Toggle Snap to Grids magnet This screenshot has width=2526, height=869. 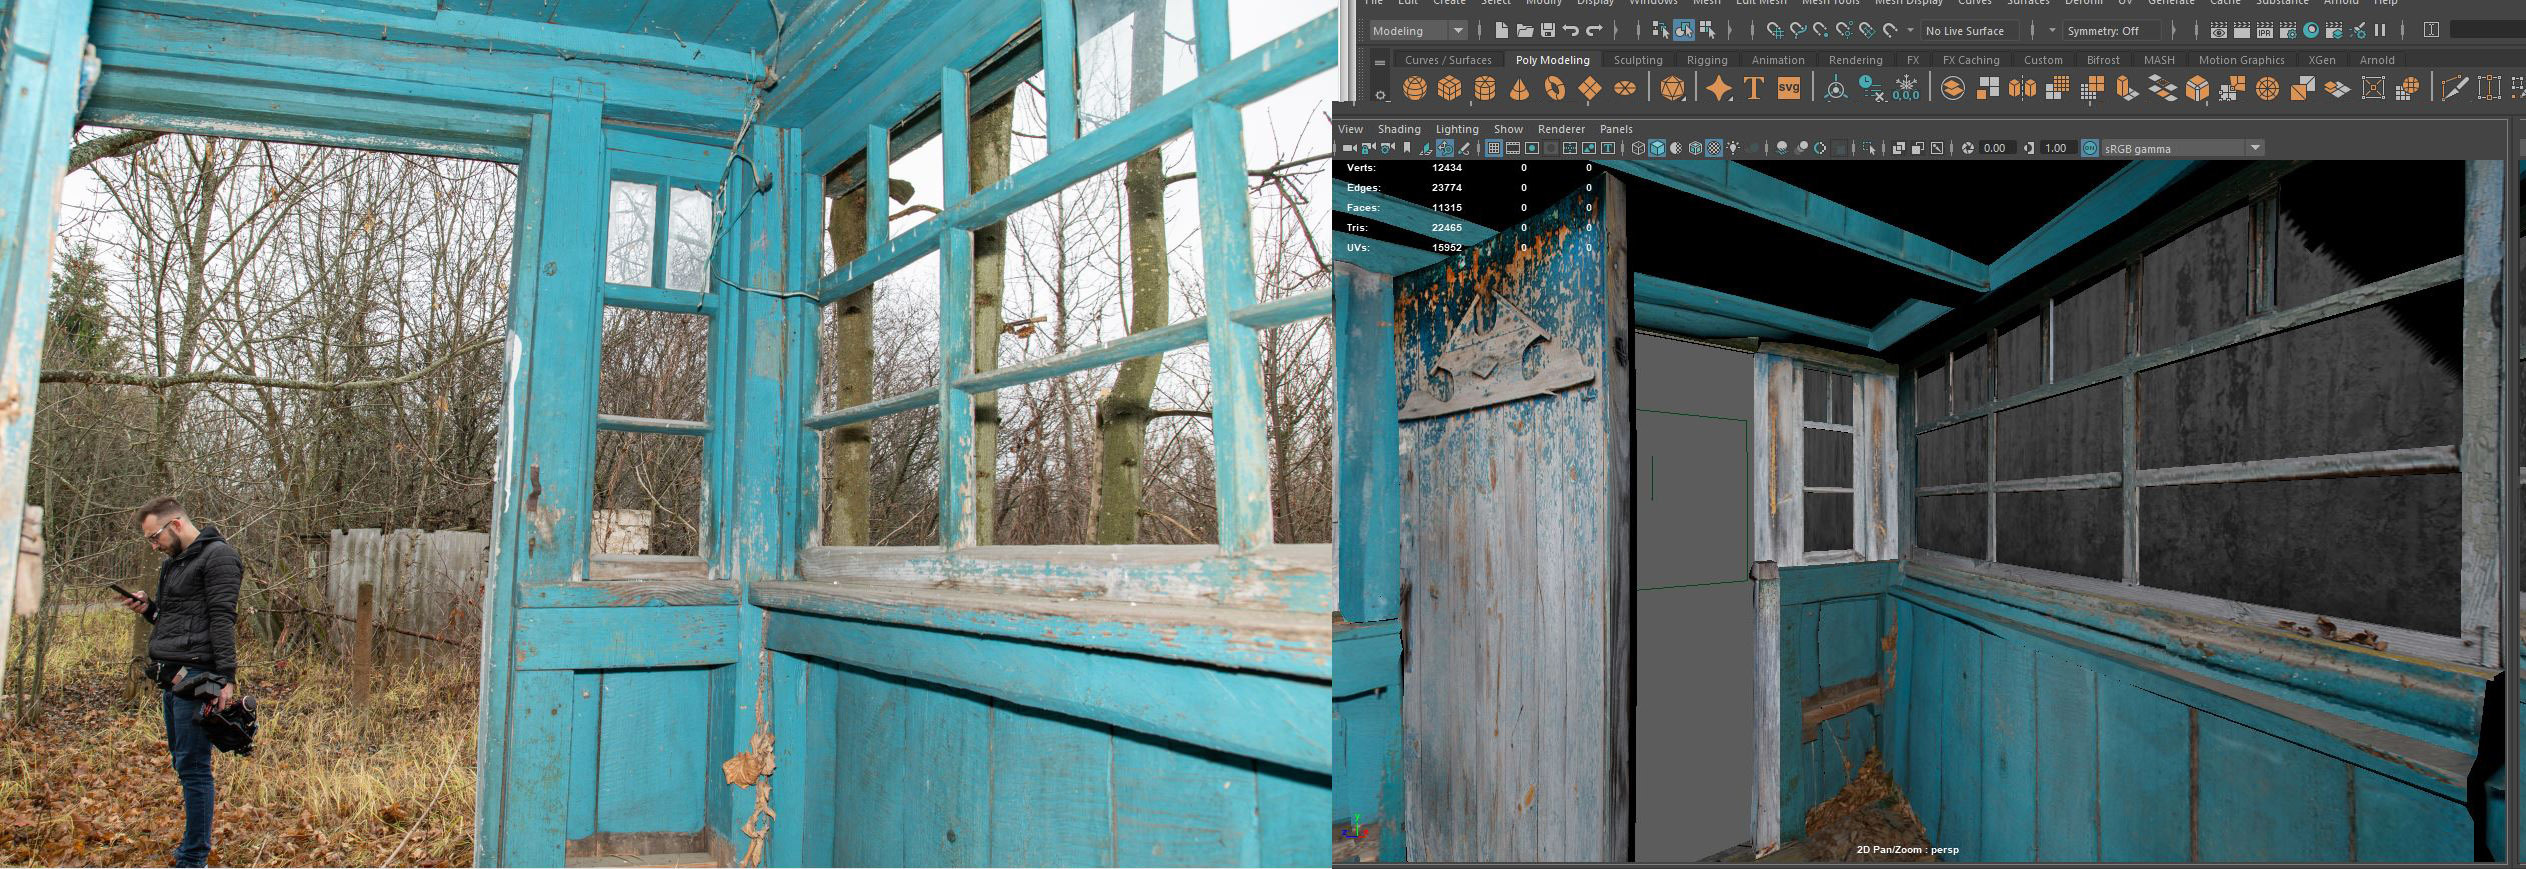pos(1775,30)
